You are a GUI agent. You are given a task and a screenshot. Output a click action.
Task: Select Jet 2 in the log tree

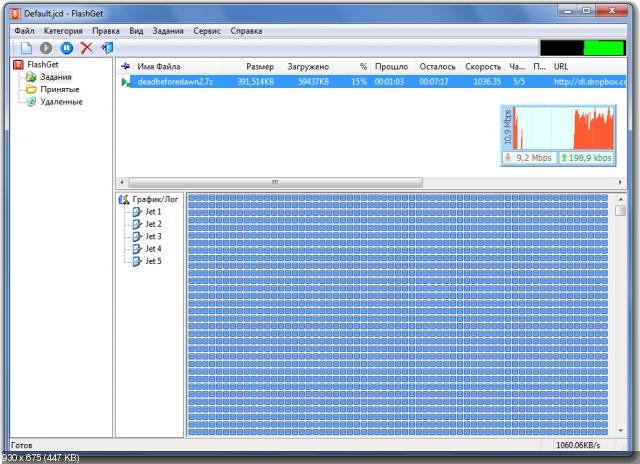[153, 224]
